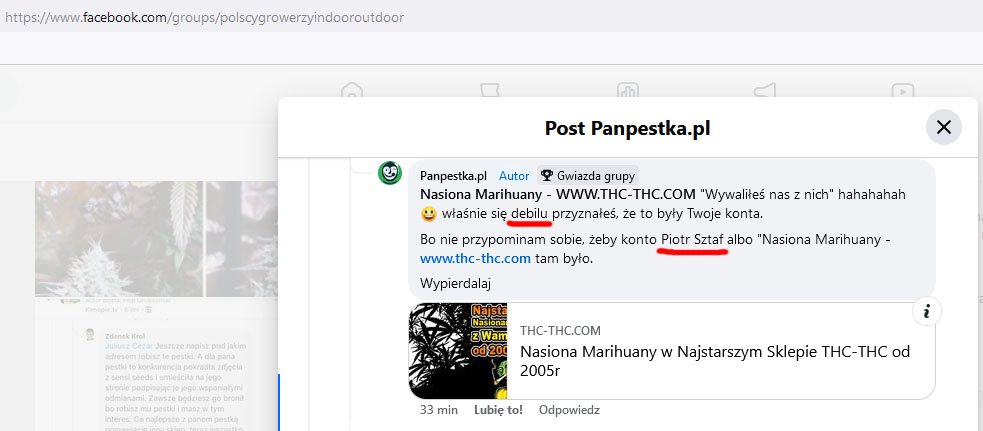Click the Post Panpestka.pl dialog title
The height and width of the screenshot is (431, 983).
coord(627,129)
